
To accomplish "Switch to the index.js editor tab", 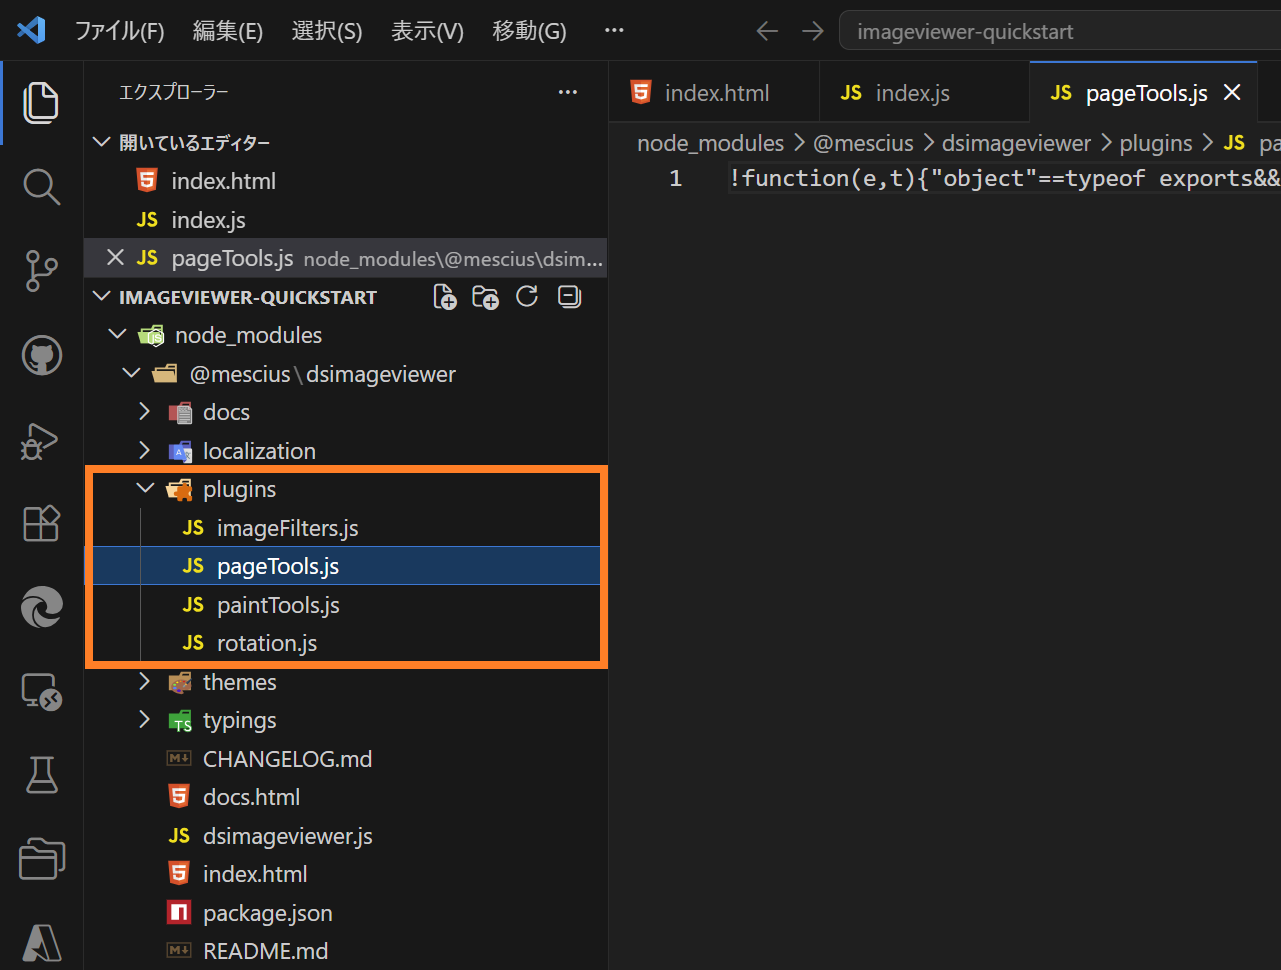I will tap(913, 93).
